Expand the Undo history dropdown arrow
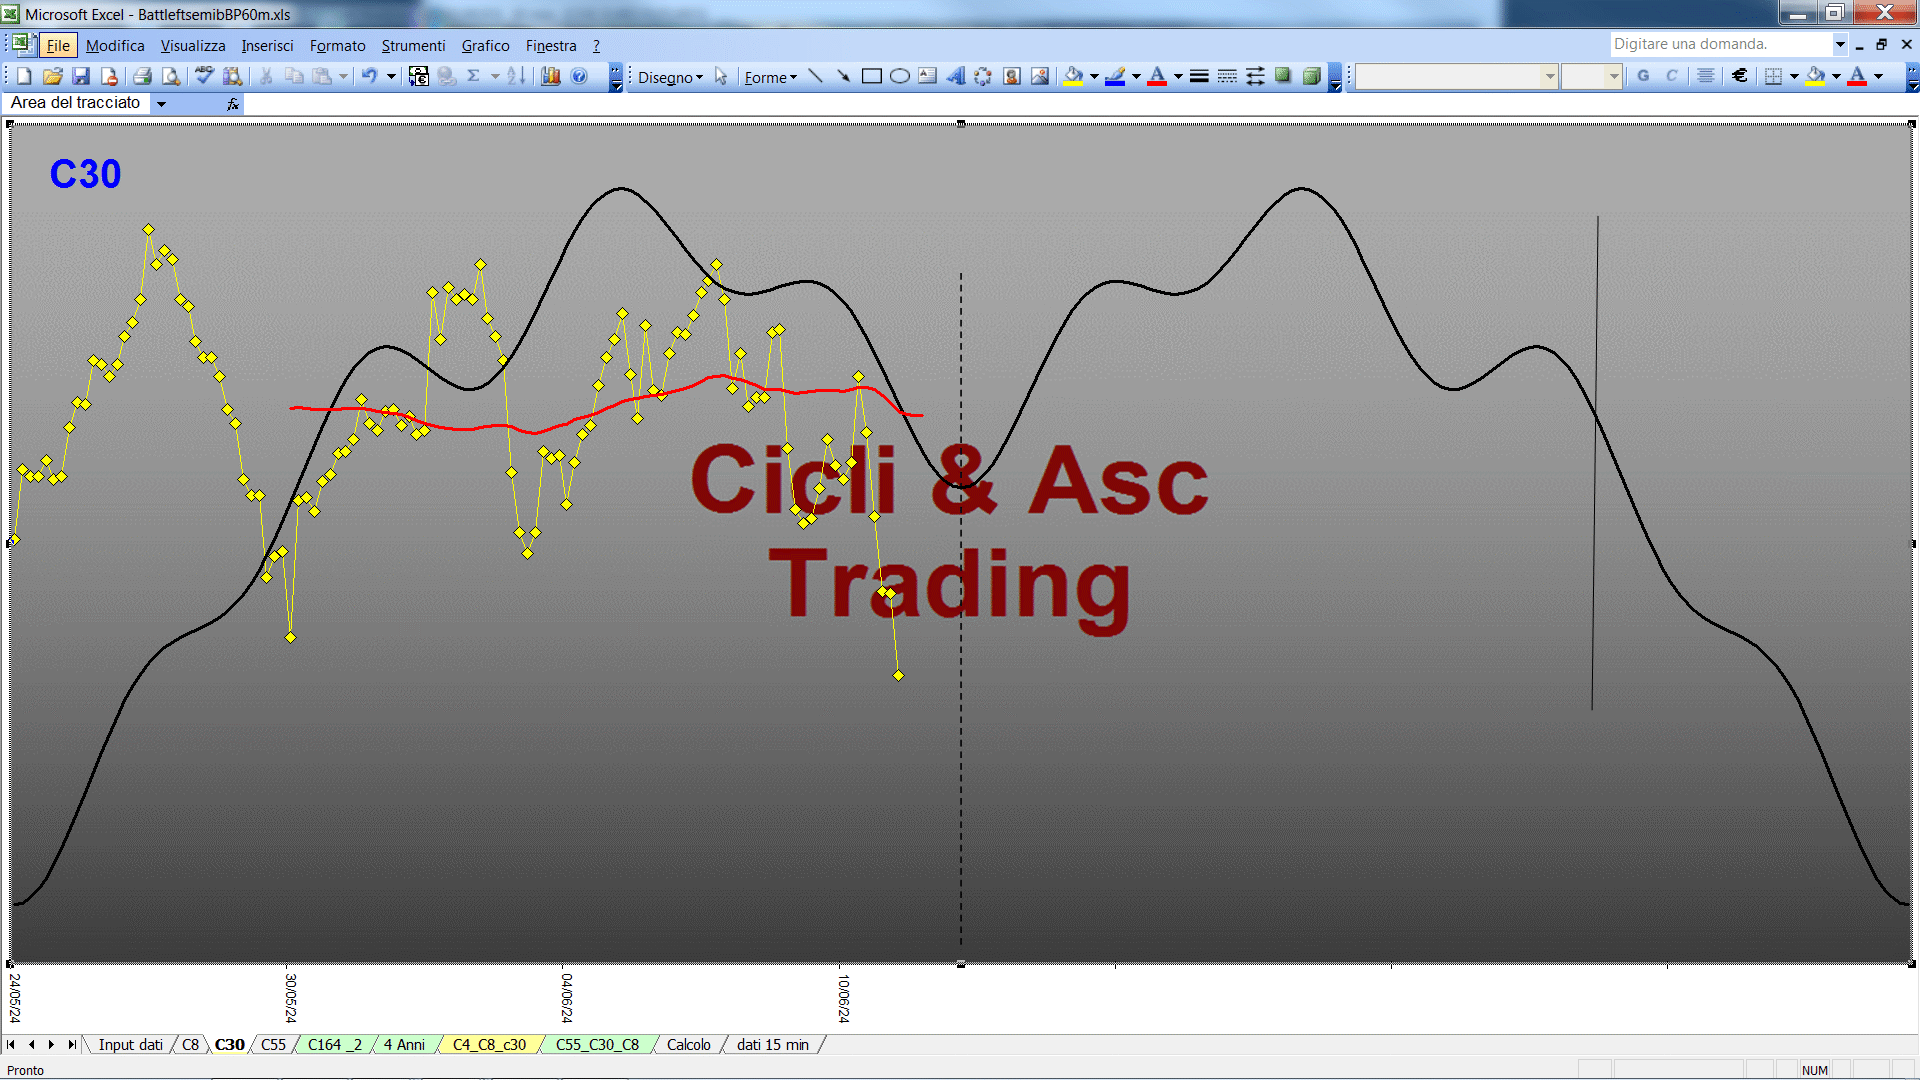1920x1080 pixels. [x=391, y=76]
